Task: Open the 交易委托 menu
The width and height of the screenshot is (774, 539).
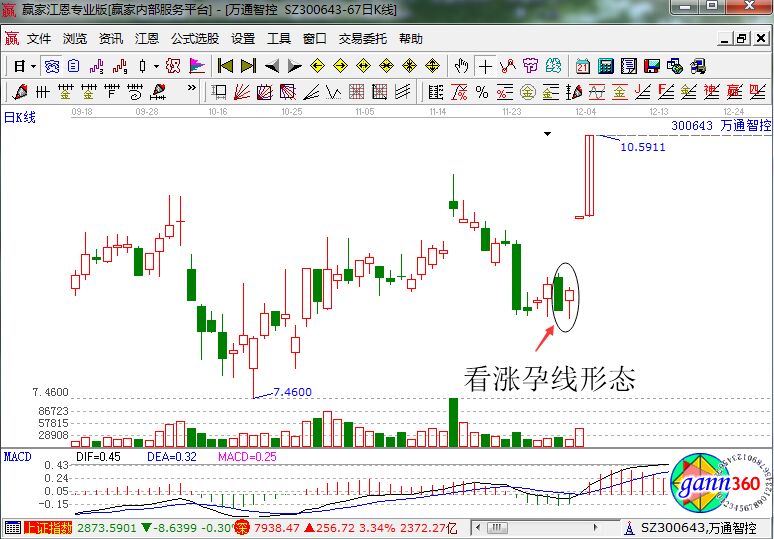Action: [x=362, y=39]
